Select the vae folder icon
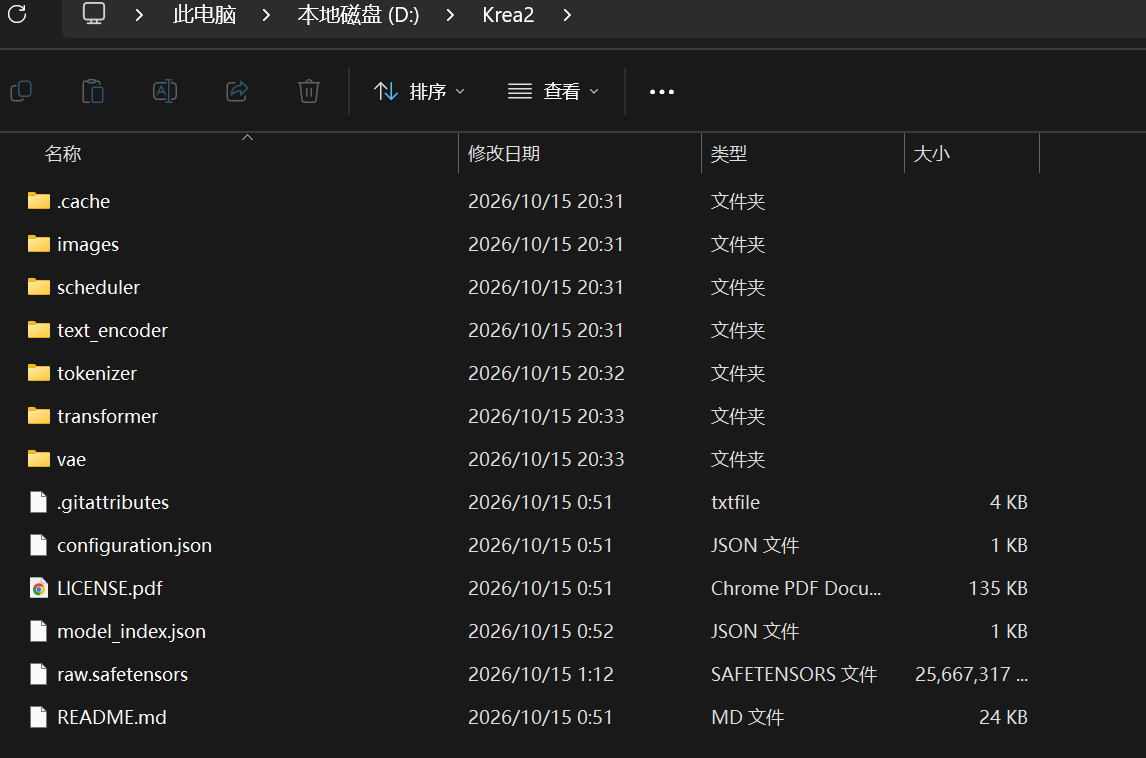This screenshot has width=1146, height=758. coord(39,459)
